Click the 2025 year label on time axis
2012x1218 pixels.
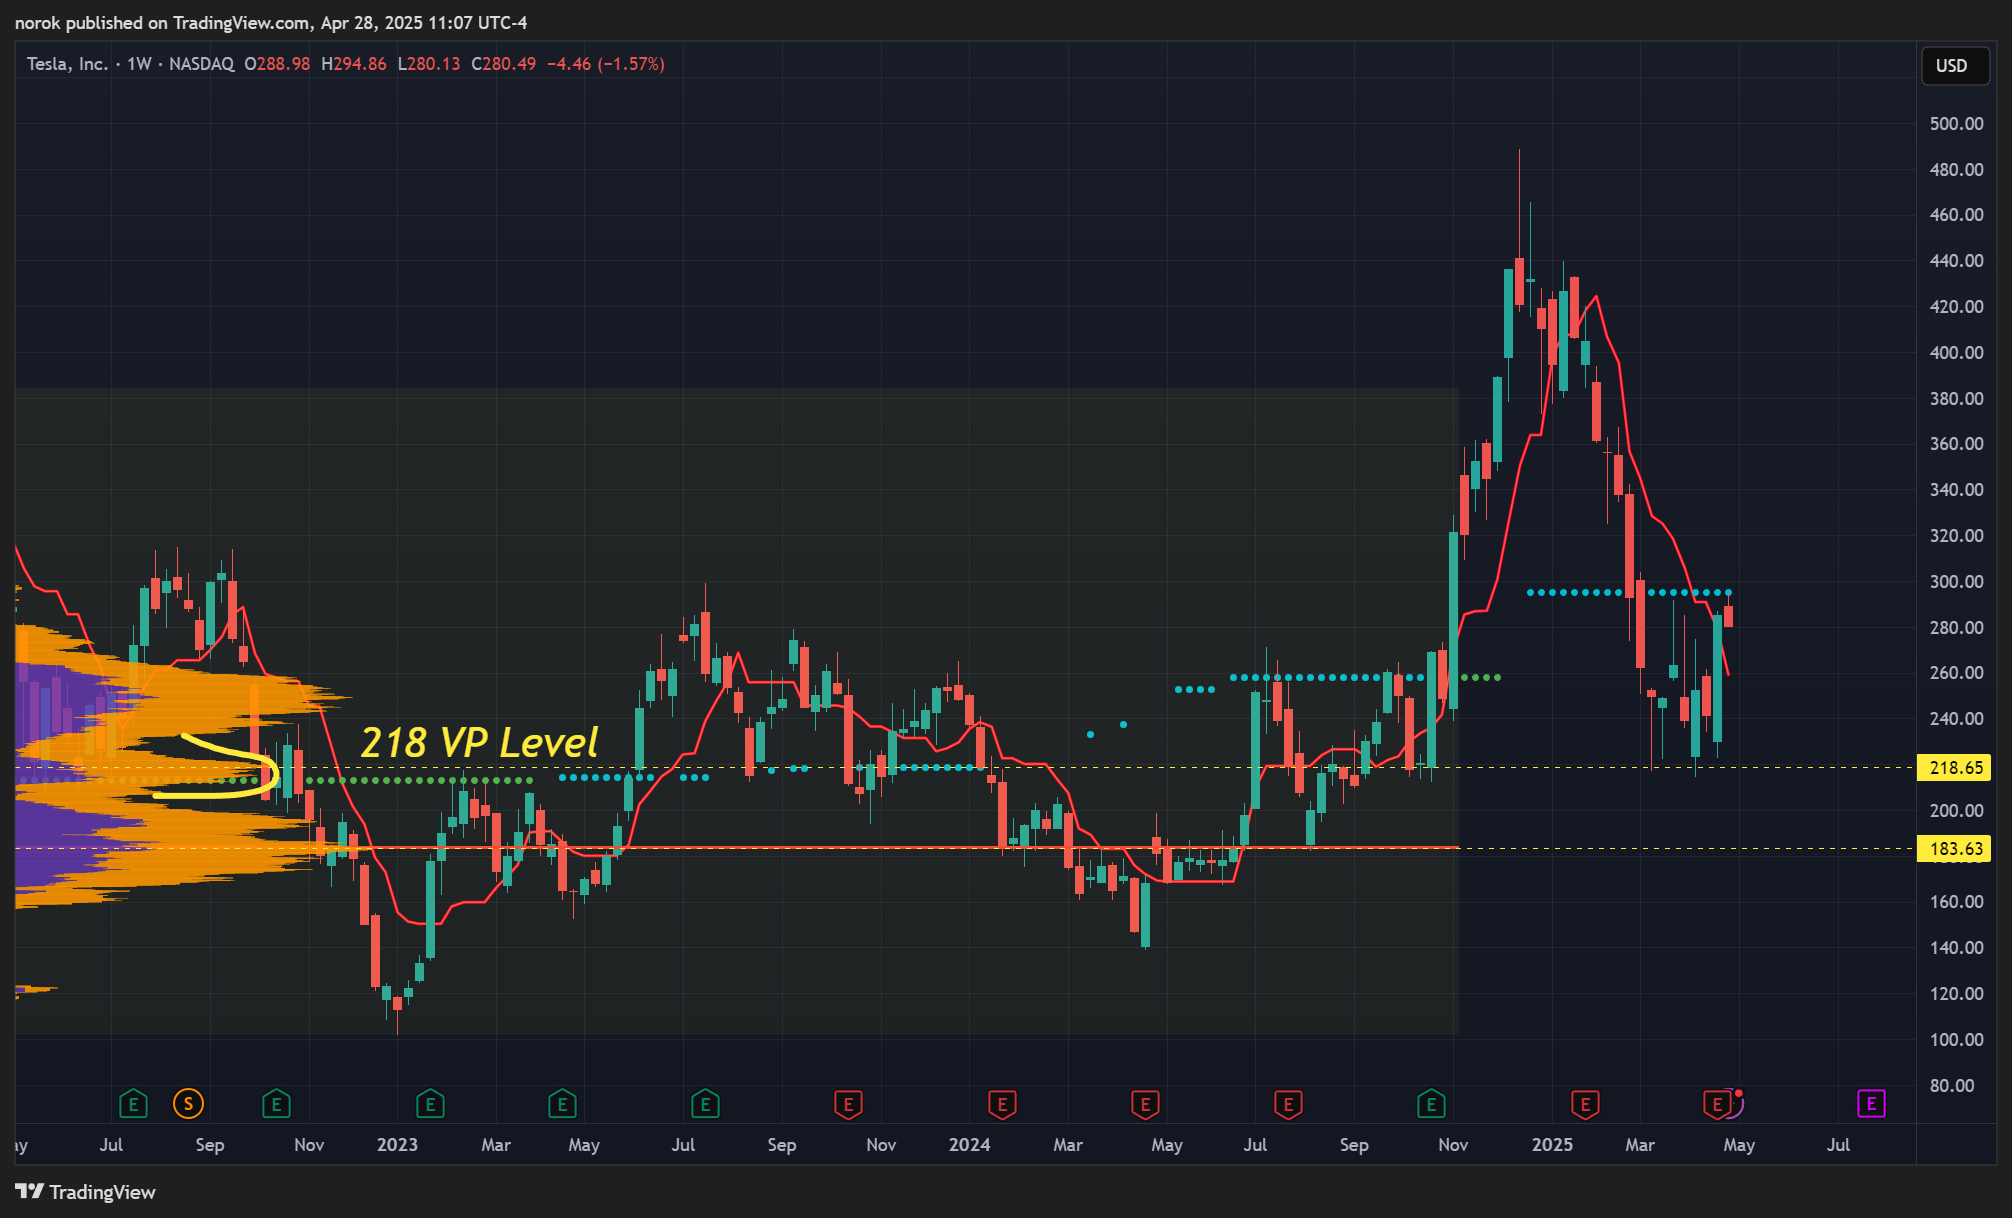(x=1552, y=1145)
